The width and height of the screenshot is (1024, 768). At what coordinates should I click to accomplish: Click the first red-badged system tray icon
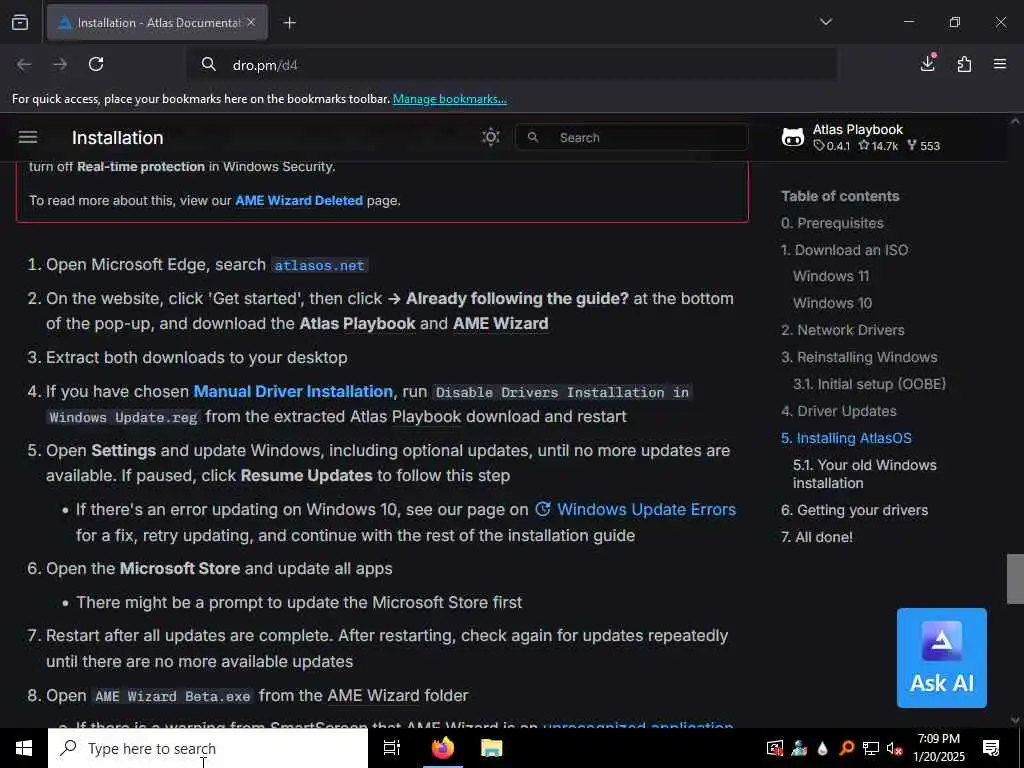click(x=775, y=748)
